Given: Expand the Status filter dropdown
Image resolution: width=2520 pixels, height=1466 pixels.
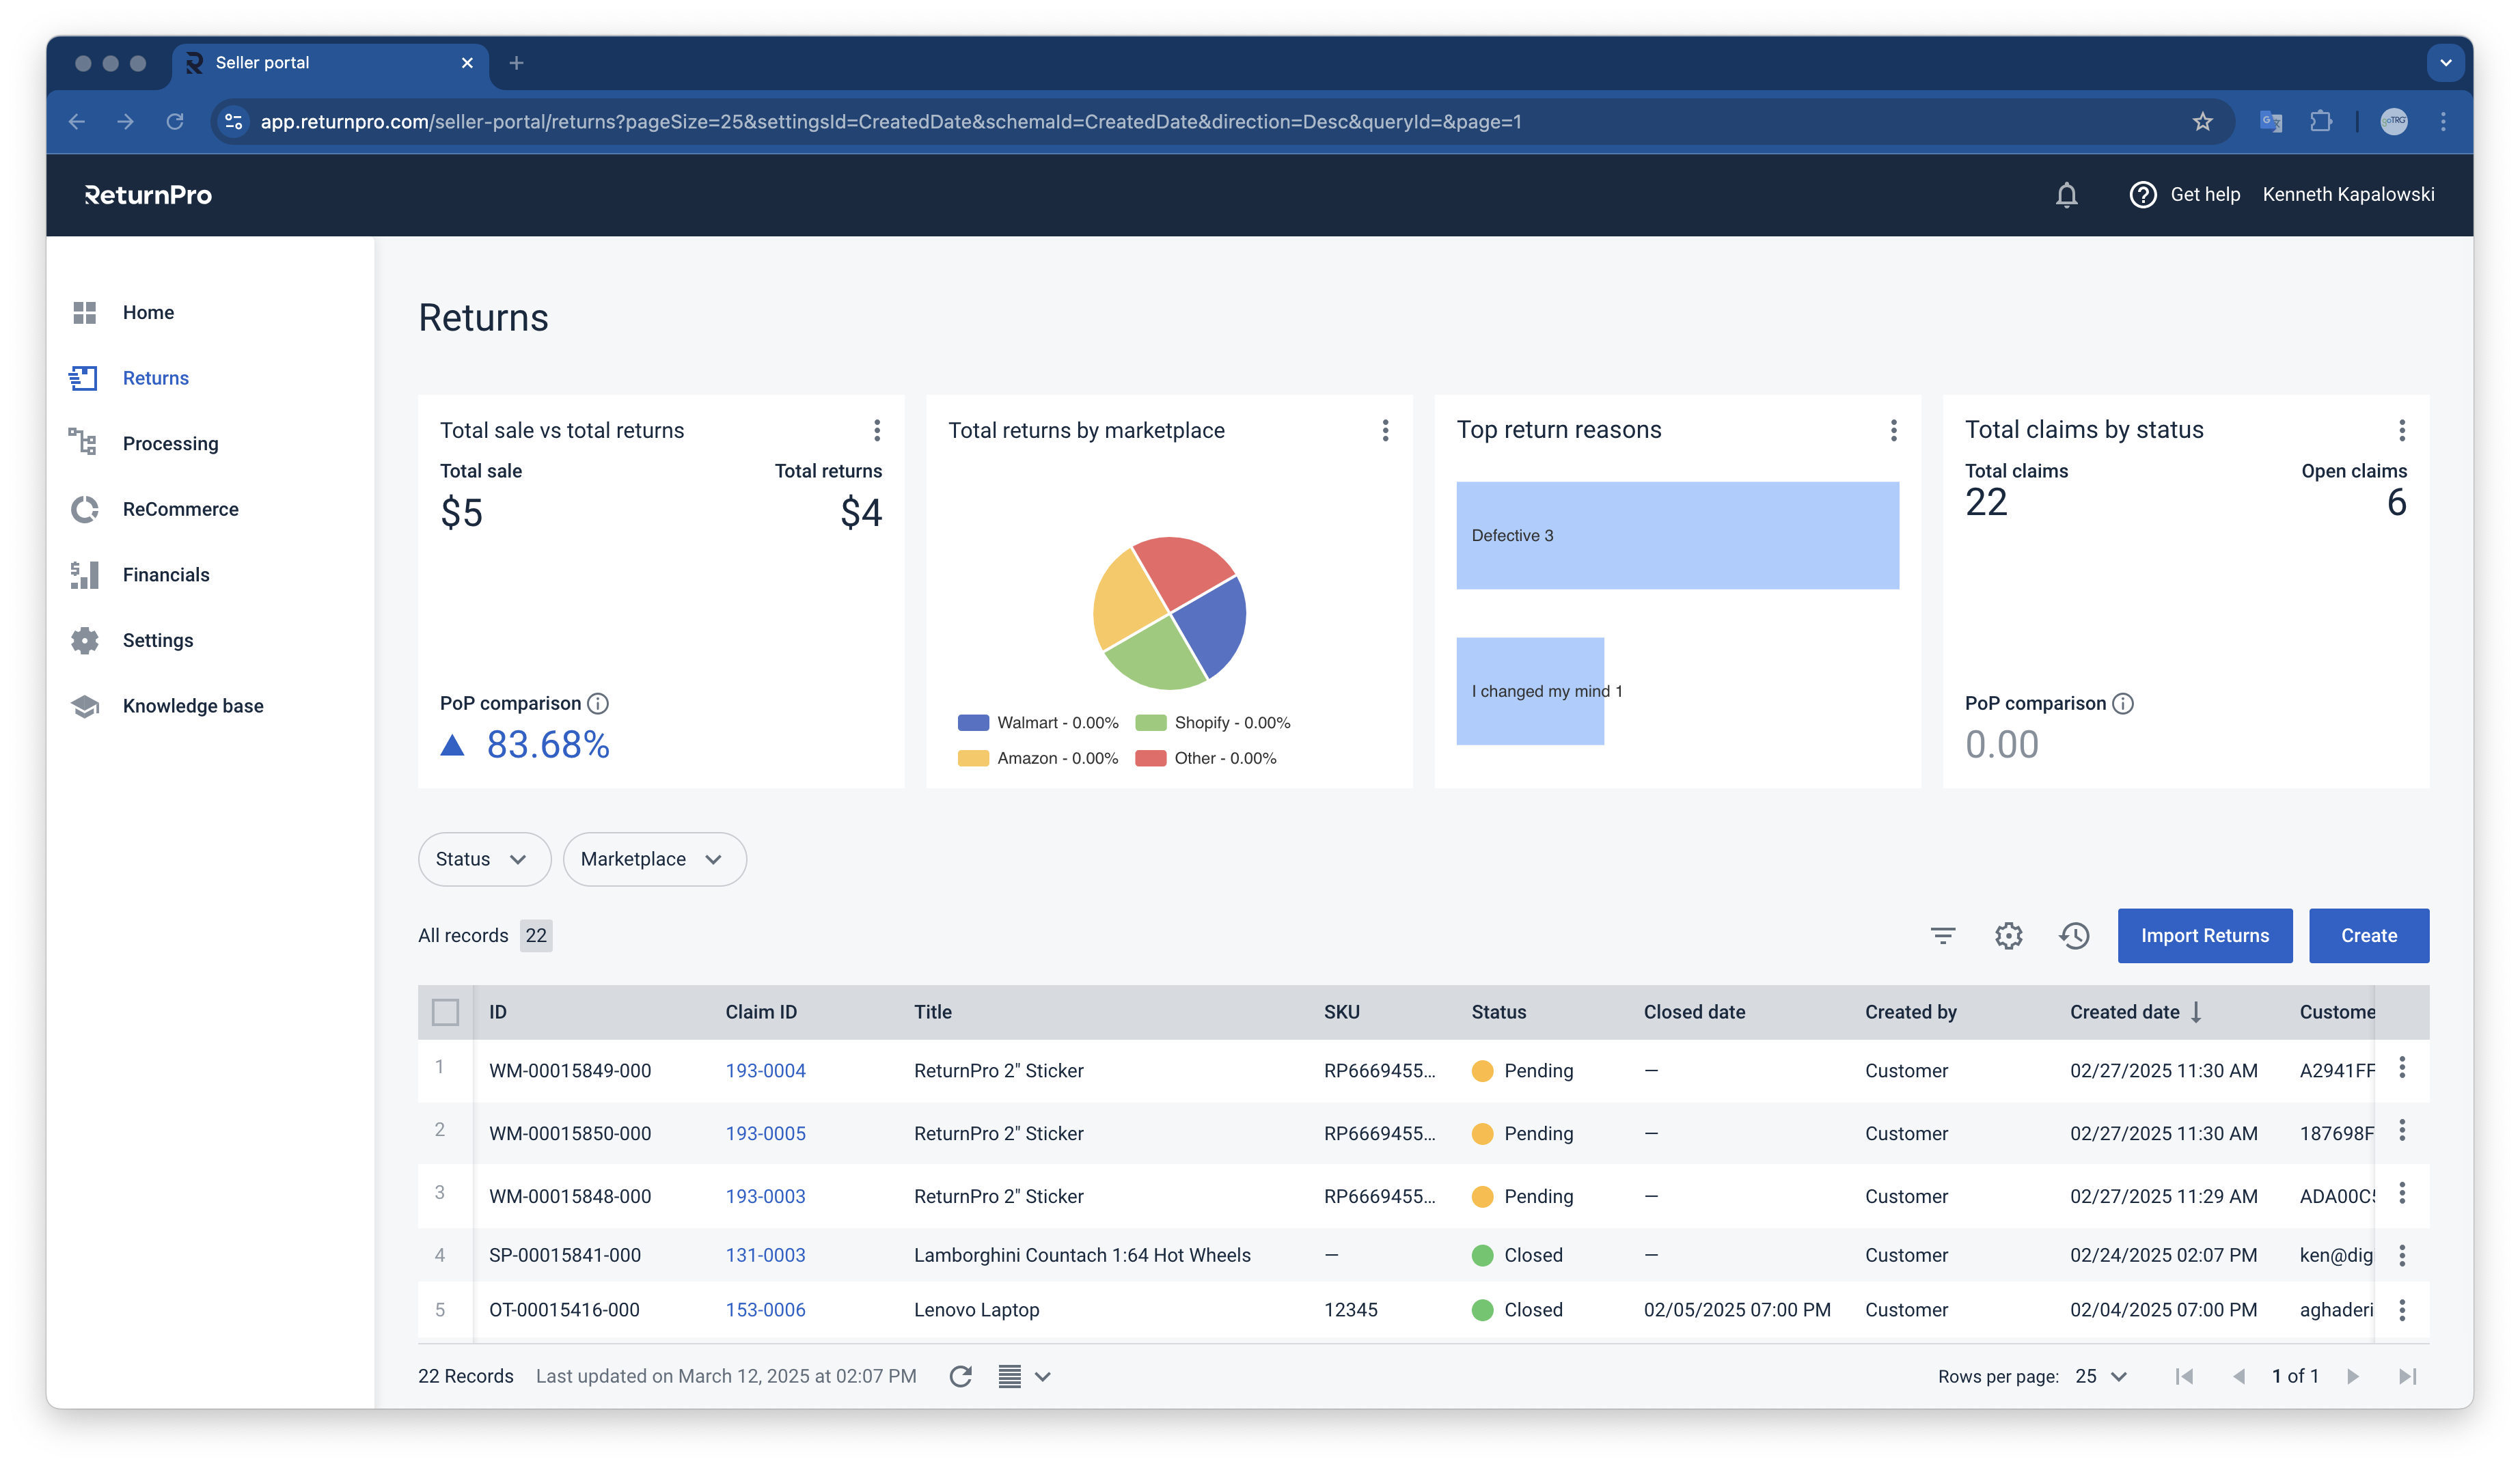Looking at the screenshot, I should (484, 859).
